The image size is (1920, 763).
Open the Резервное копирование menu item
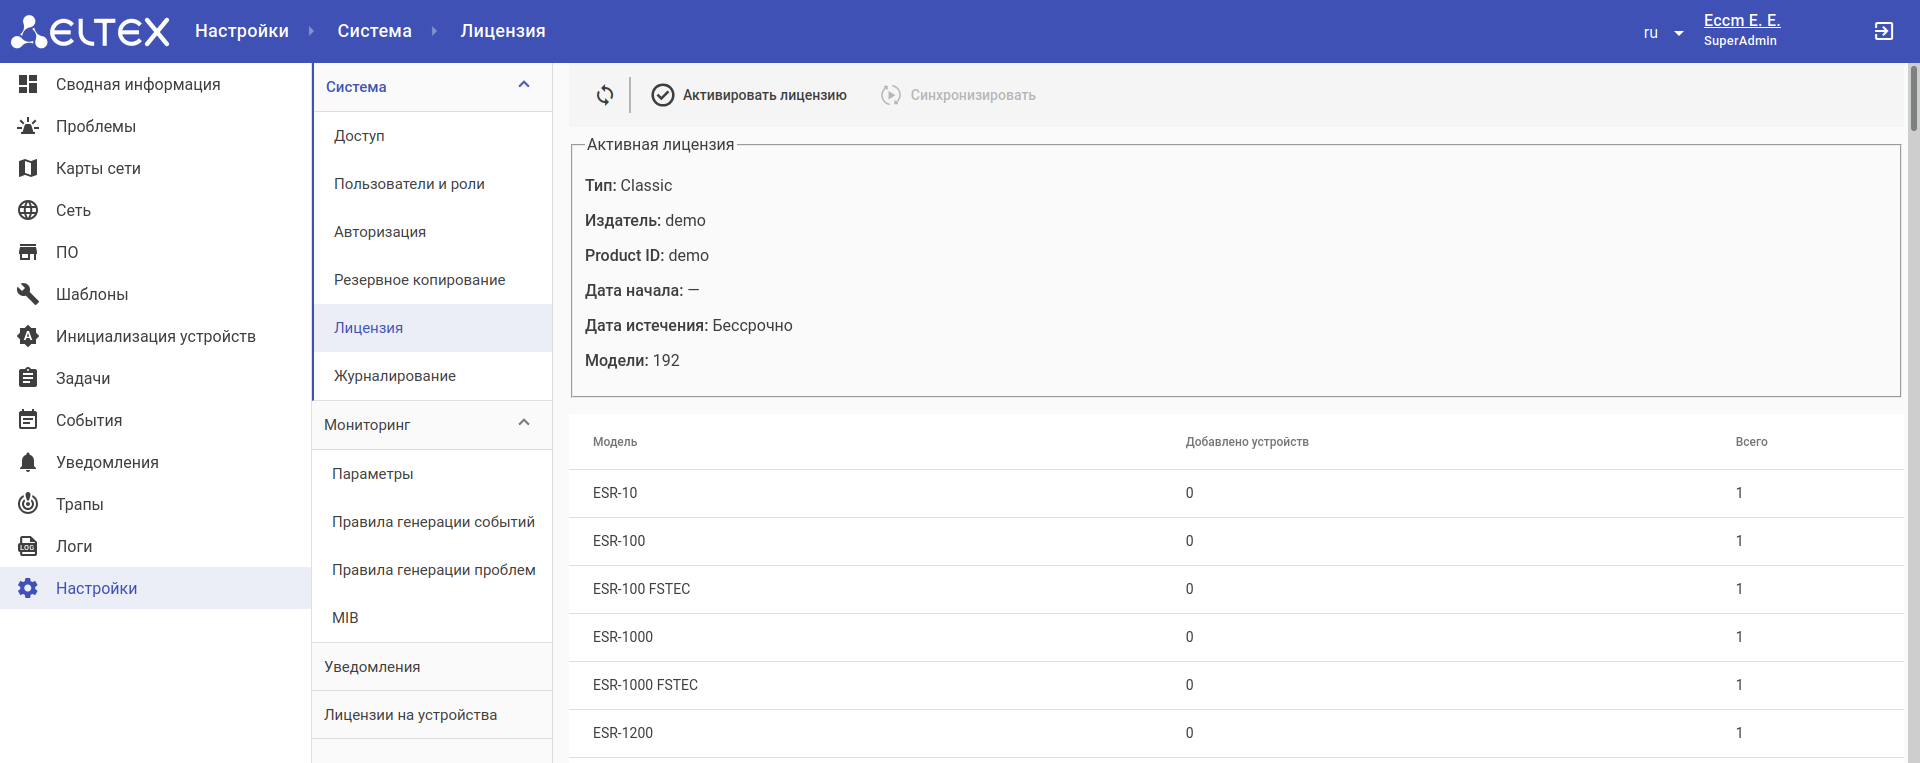pos(419,280)
